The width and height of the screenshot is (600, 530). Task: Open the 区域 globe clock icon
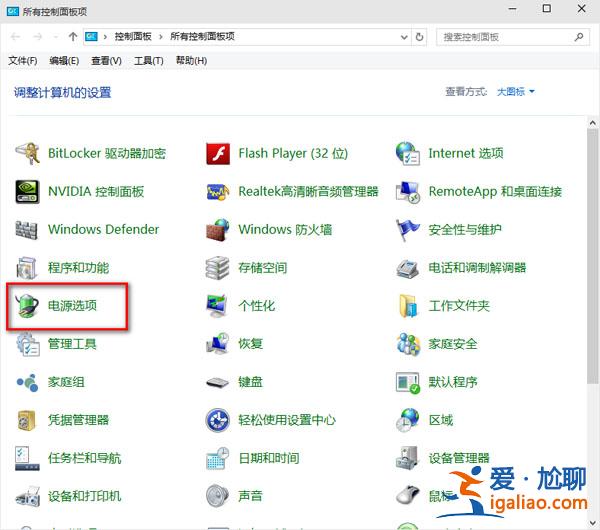(x=408, y=420)
